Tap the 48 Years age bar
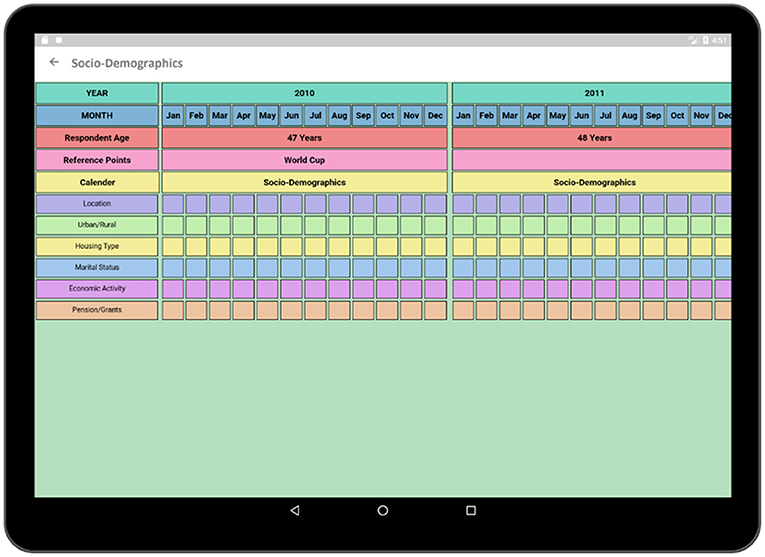The image size is (765, 557). [592, 138]
